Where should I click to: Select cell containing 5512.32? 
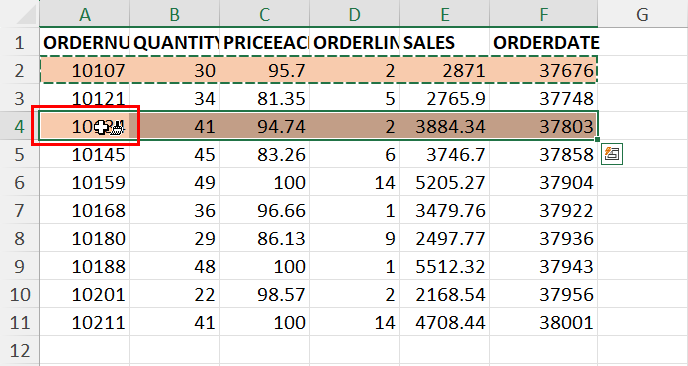click(444, 267)
